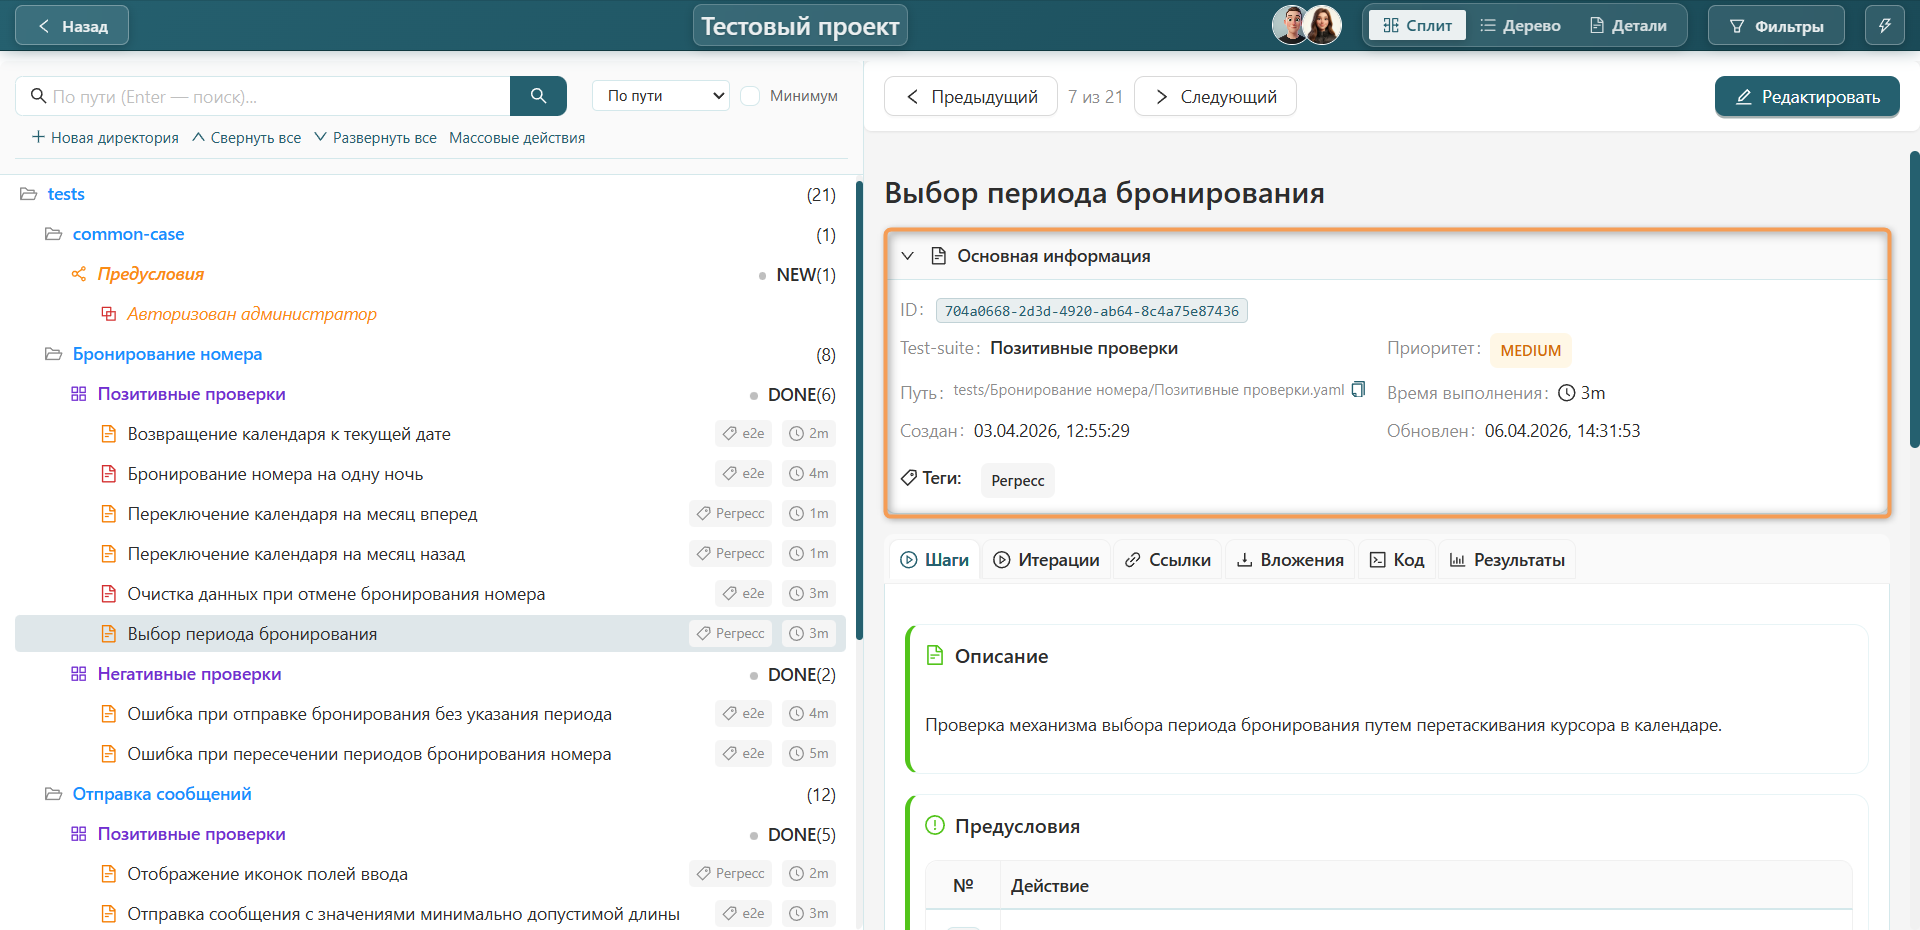This screenshot has width=1920, height=930.
Task: Click the female user avatar in header
Action: 1323,25
